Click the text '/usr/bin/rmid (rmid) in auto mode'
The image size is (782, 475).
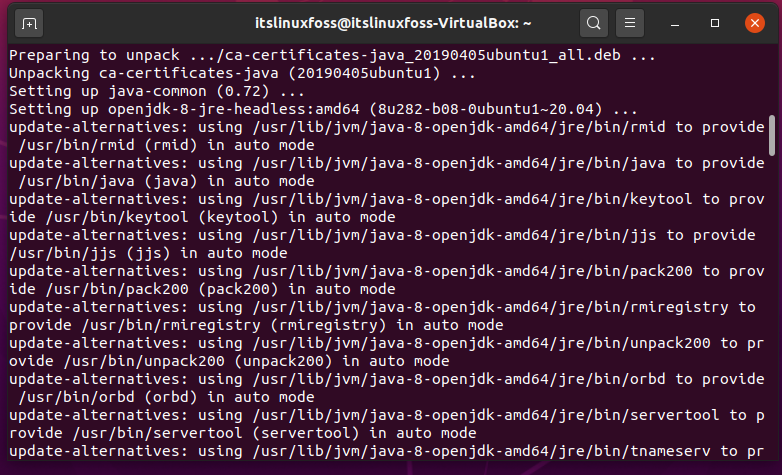[167, 145]
